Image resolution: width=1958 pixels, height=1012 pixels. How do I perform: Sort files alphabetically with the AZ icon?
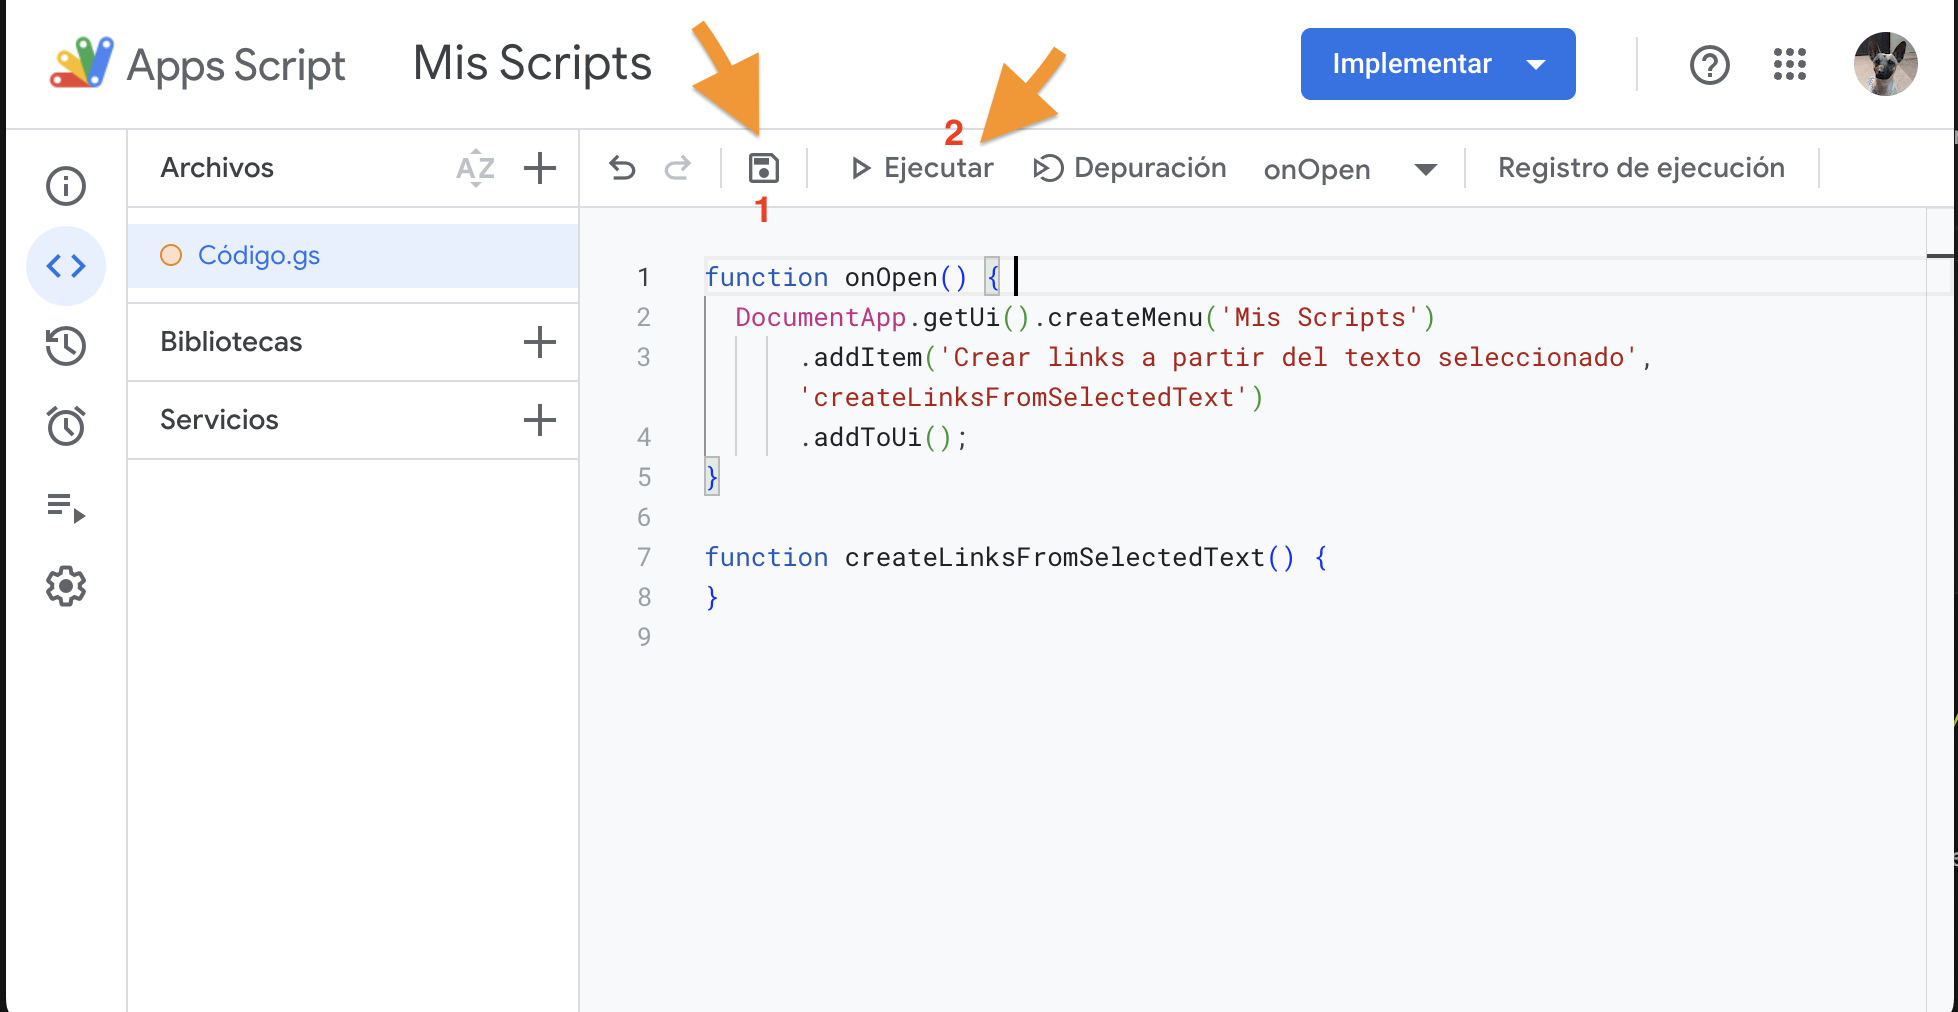pyautogui.click(x=475, y=168)
